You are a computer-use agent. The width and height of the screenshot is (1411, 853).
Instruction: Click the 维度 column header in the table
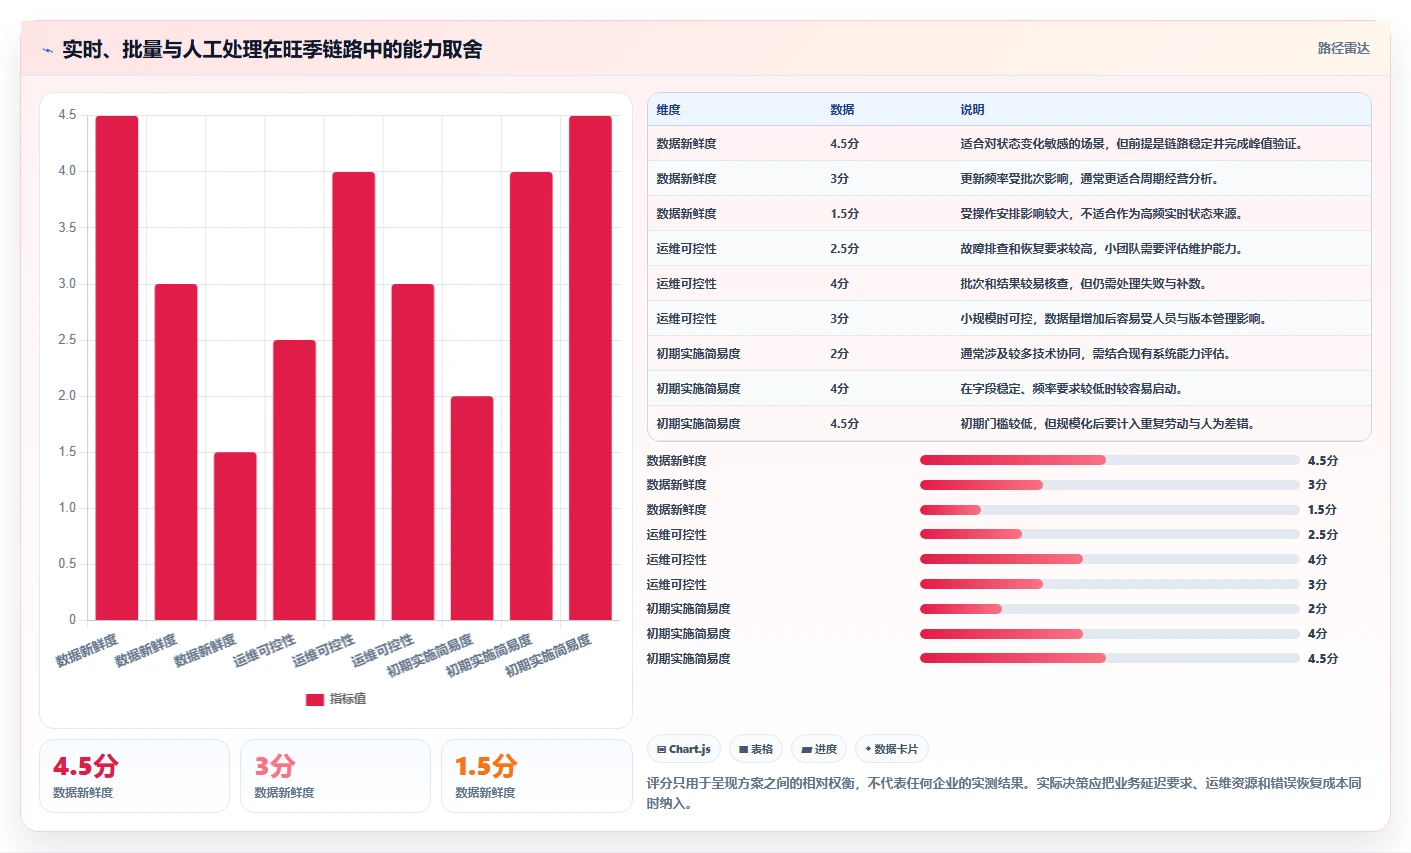668,110
